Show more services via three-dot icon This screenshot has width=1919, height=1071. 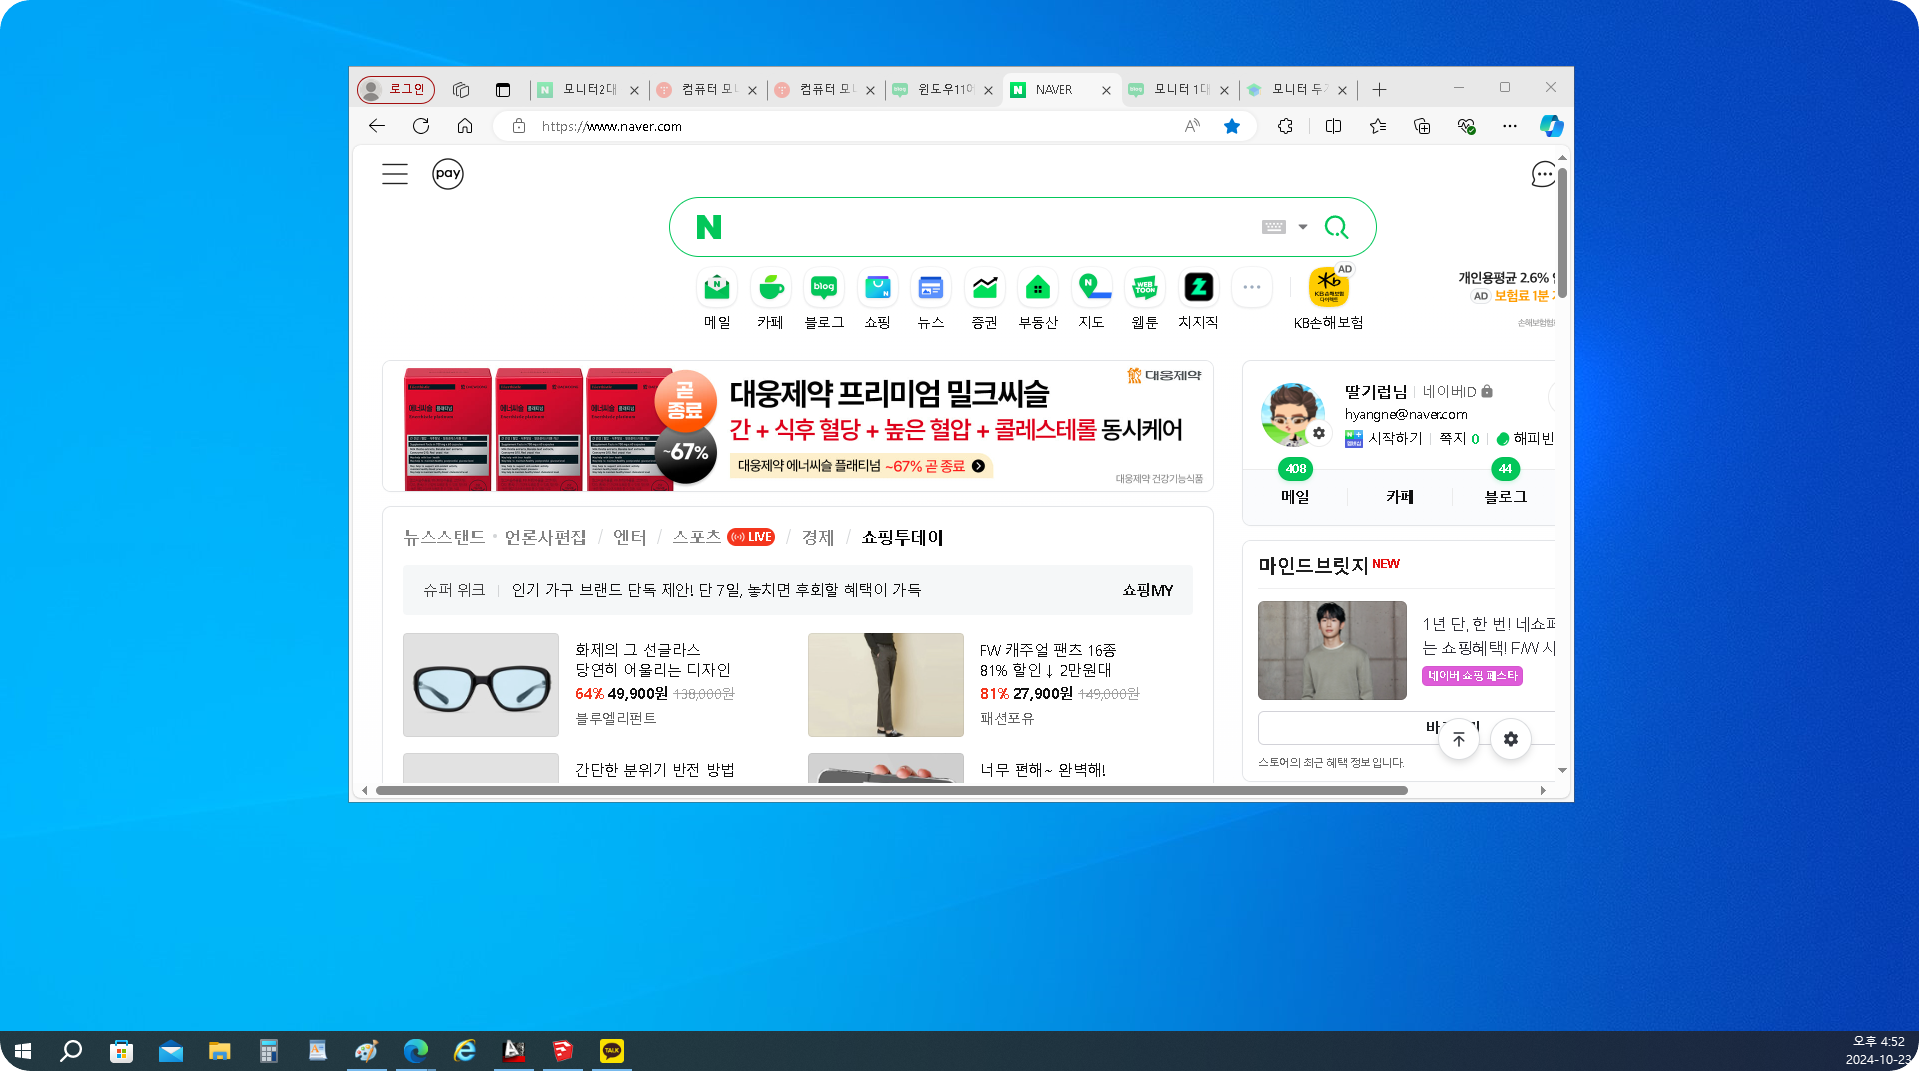(x=1252, y=288)
